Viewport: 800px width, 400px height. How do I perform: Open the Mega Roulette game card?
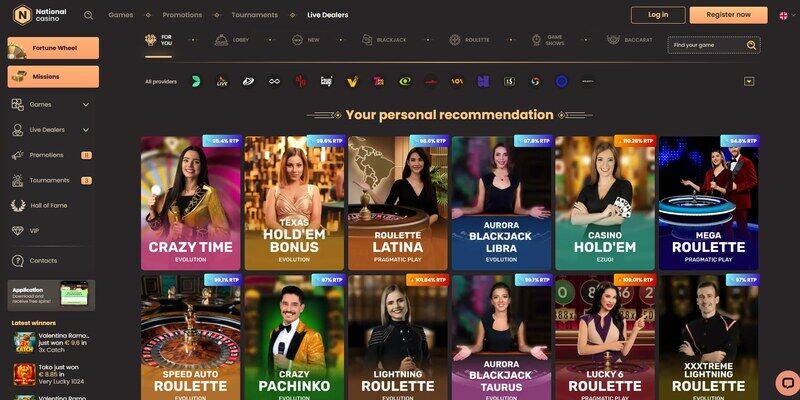pos(709,203)
